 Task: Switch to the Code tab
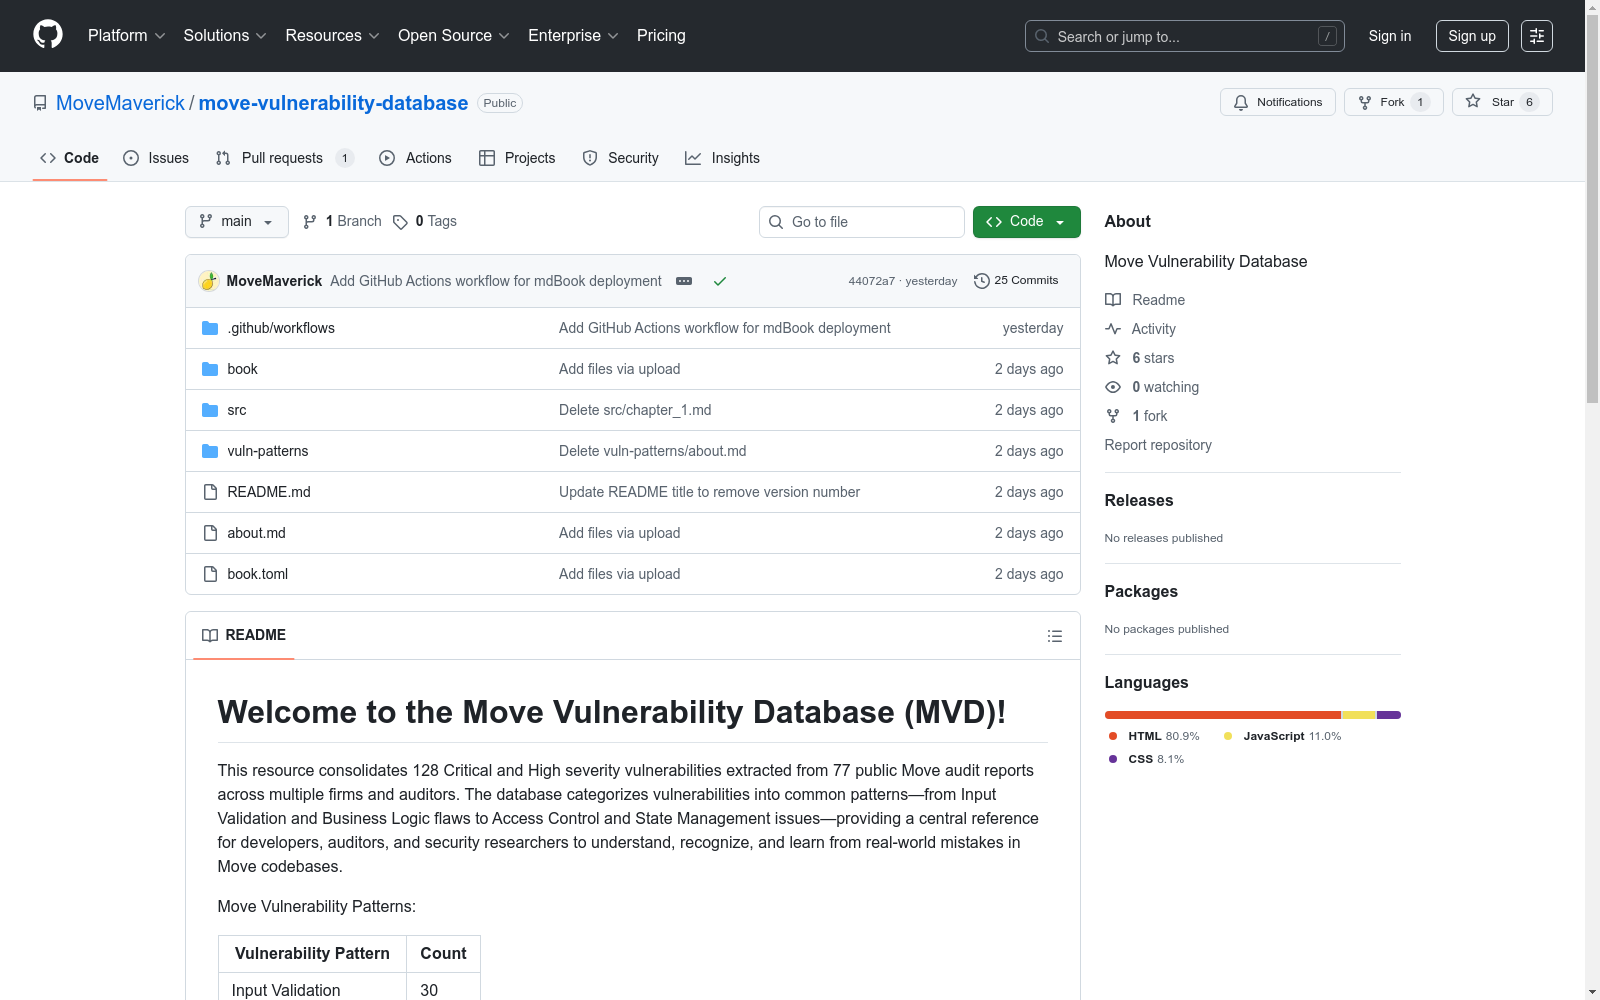point(69,158)
